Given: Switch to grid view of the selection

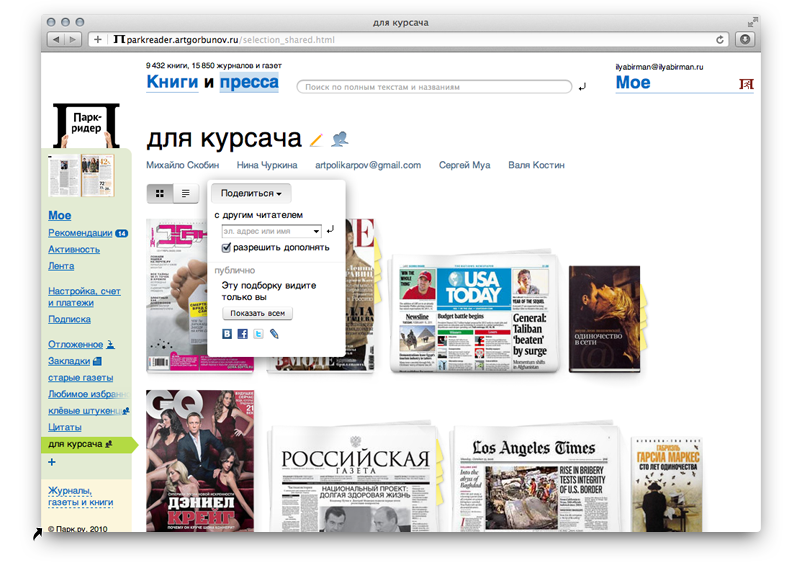Looking at the screenshot, I should (160, 193).
